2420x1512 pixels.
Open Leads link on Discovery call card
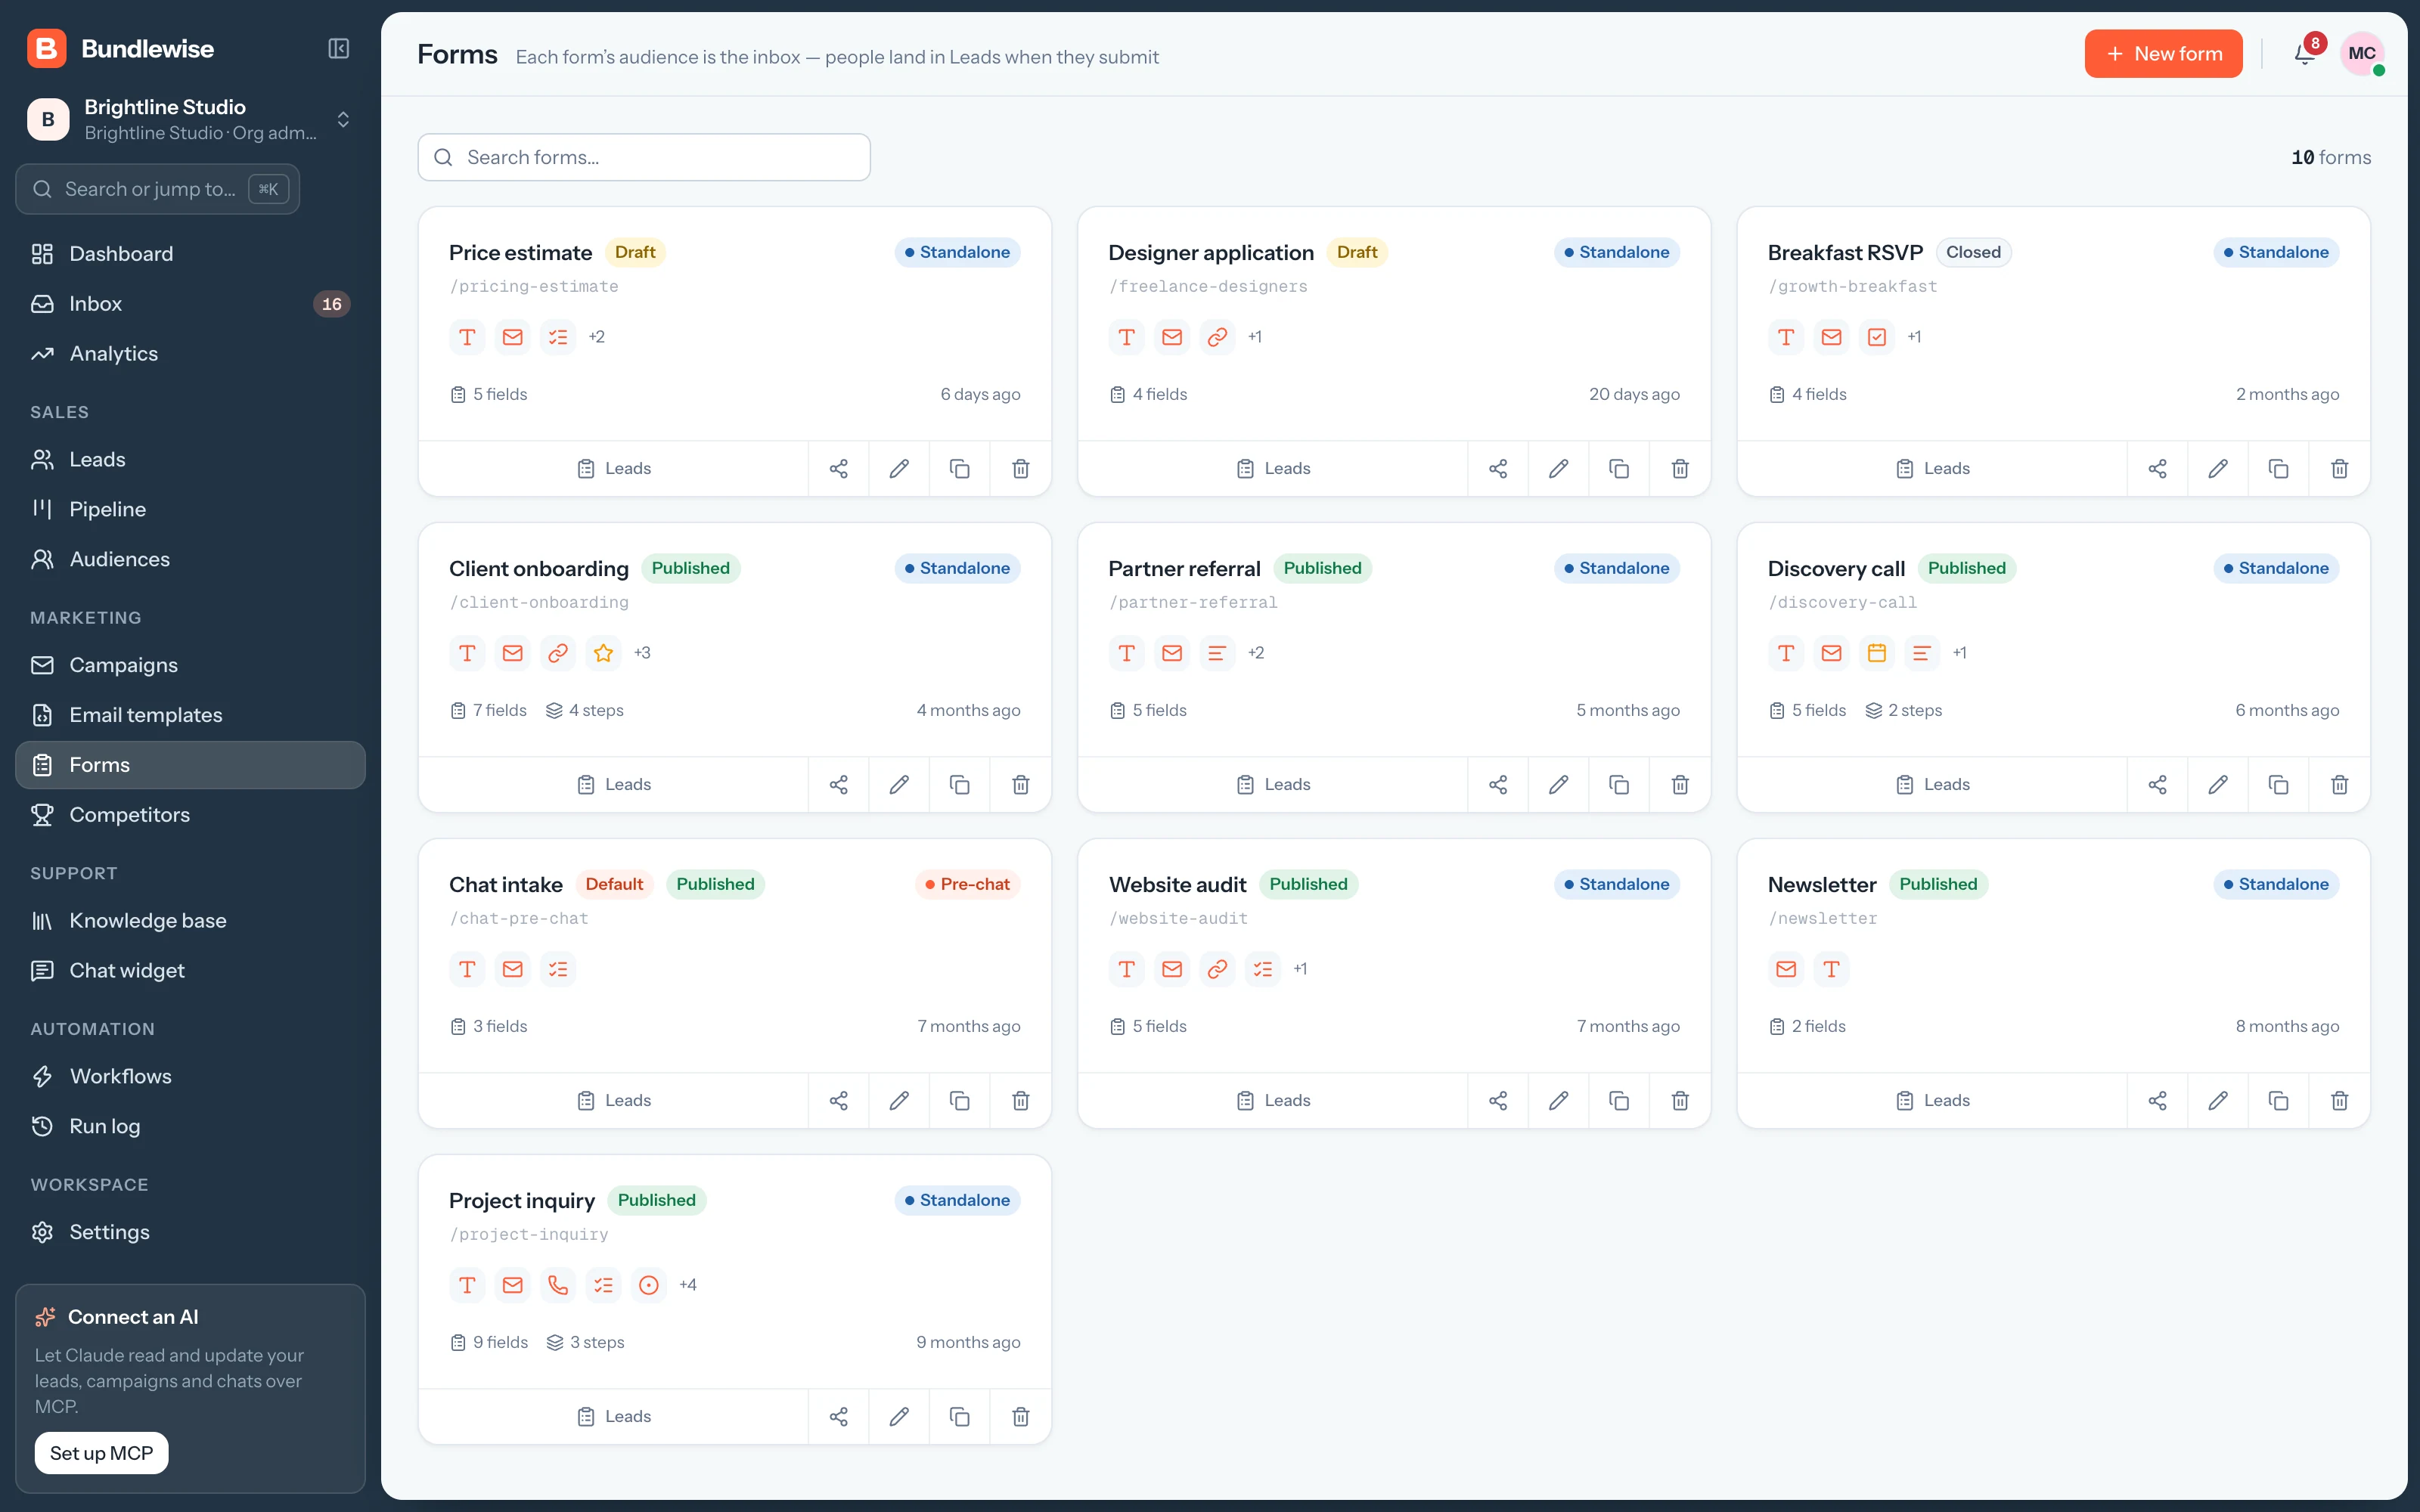click(1932, 784)
